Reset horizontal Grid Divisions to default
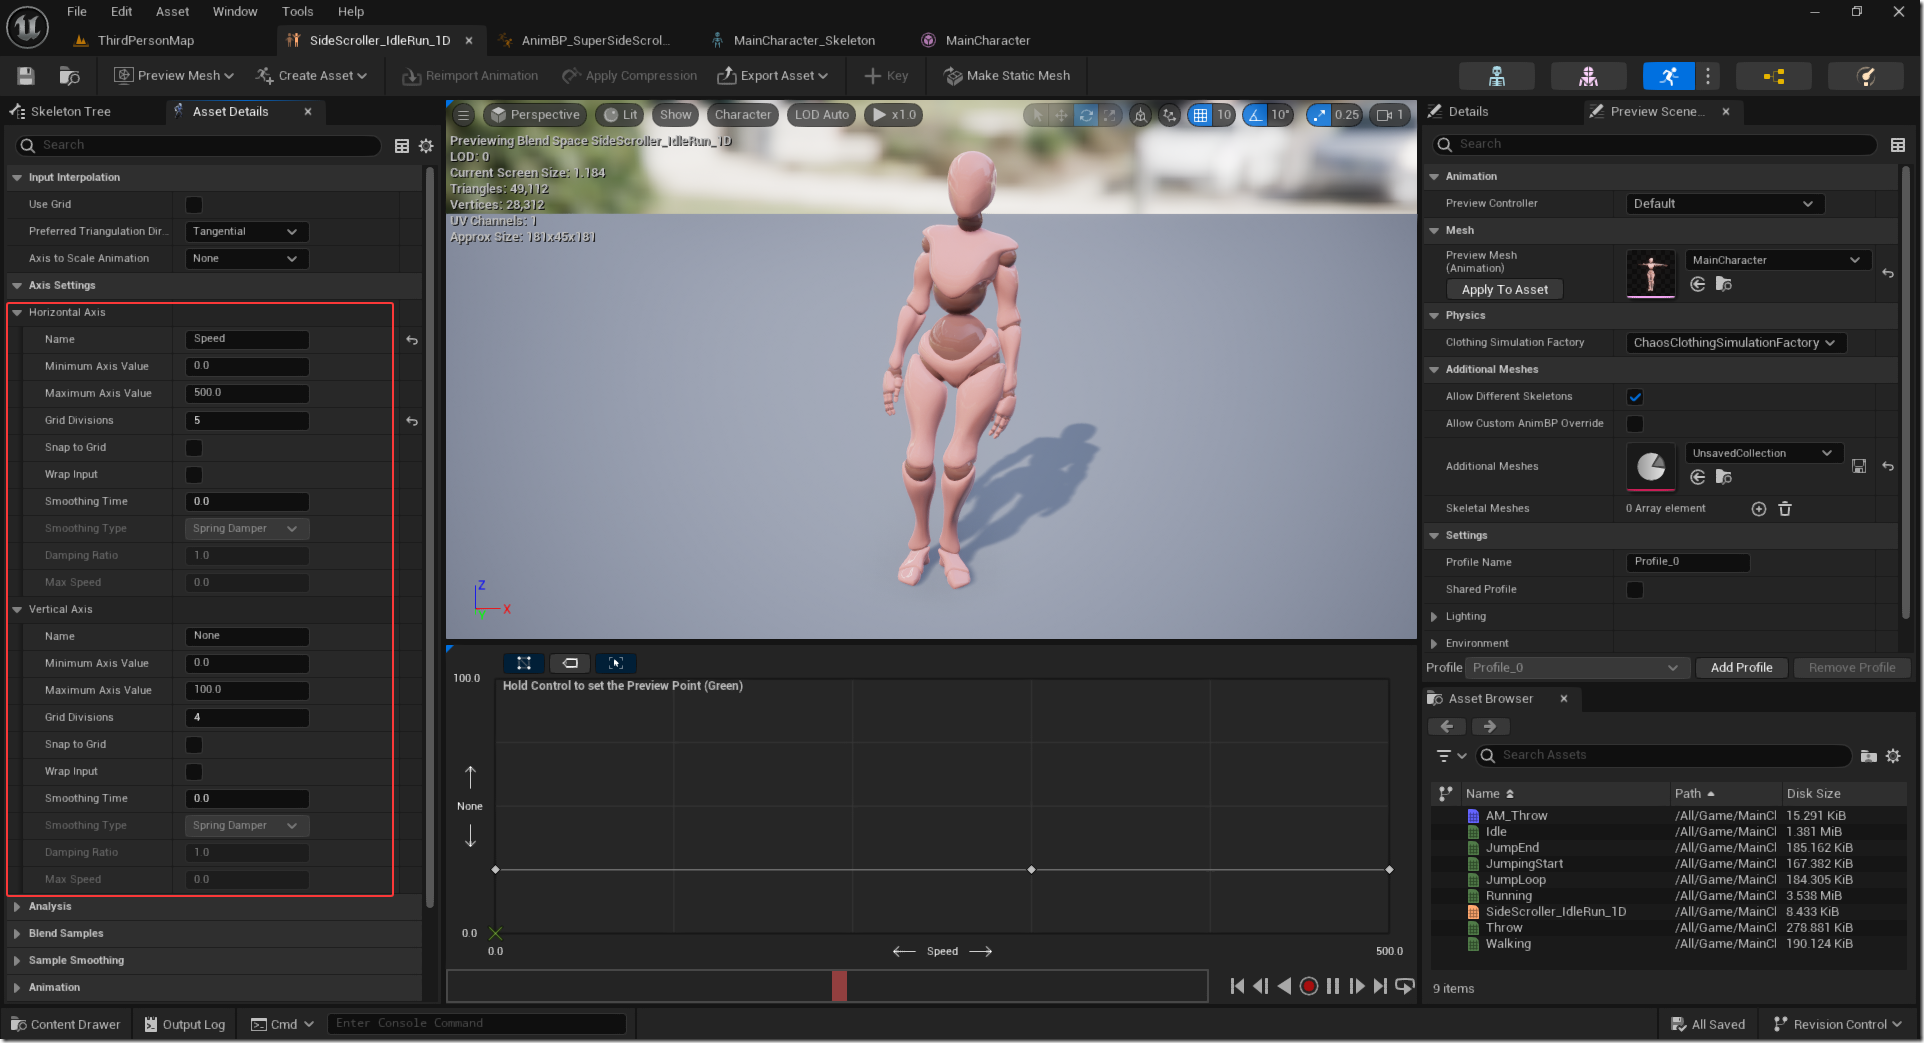The height and width of the screenshot is (1043, 1924). point(412,421)
